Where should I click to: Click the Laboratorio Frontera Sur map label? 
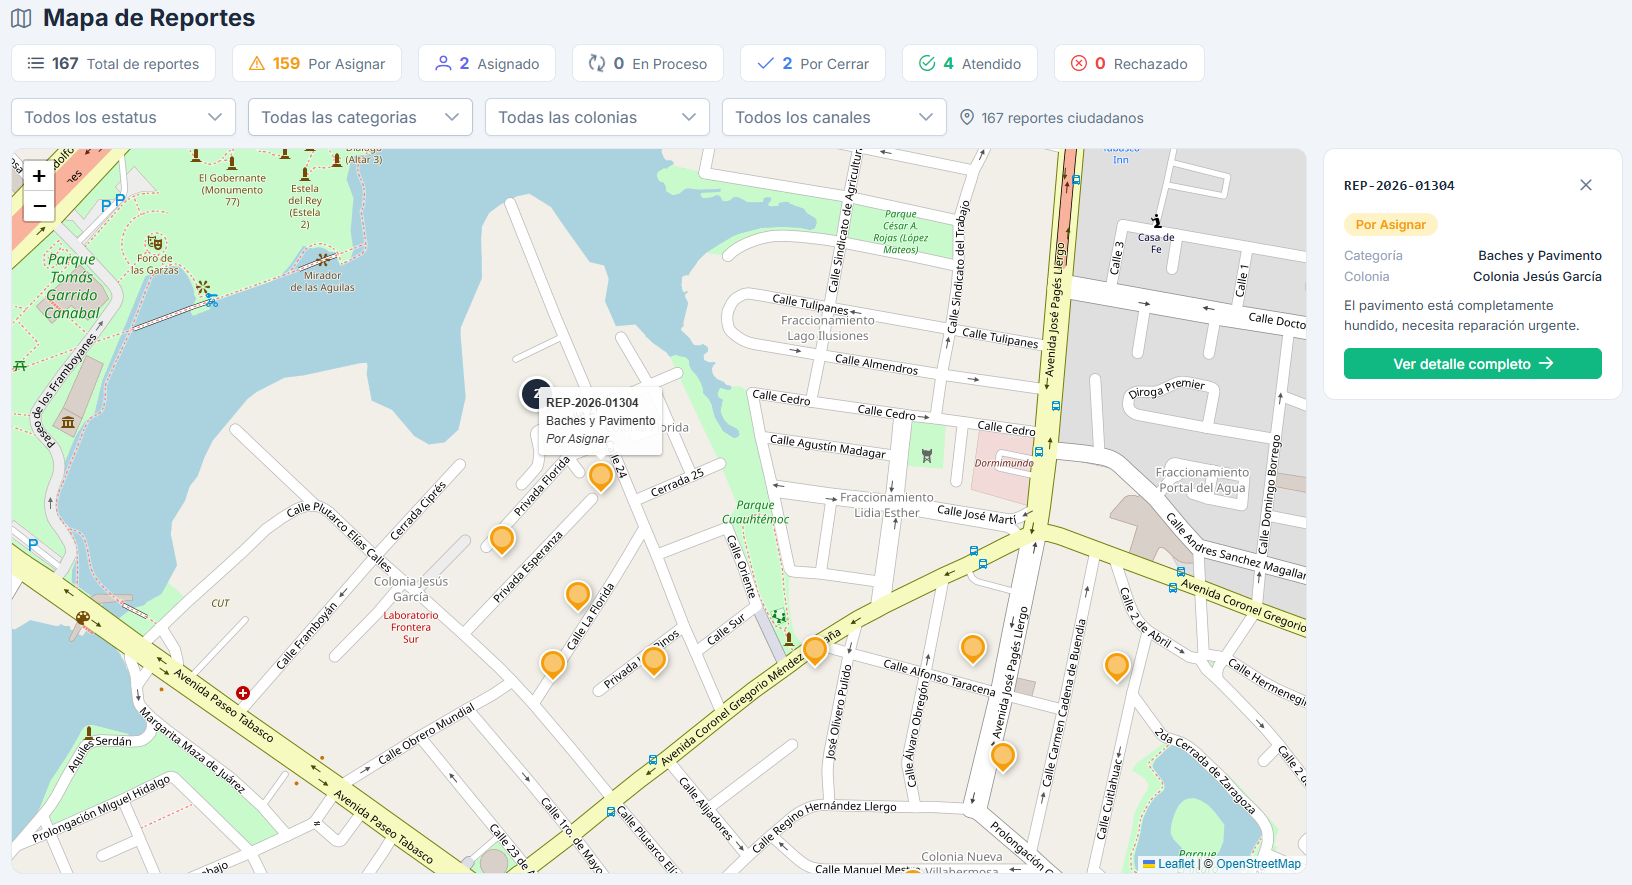click(411, 627)
